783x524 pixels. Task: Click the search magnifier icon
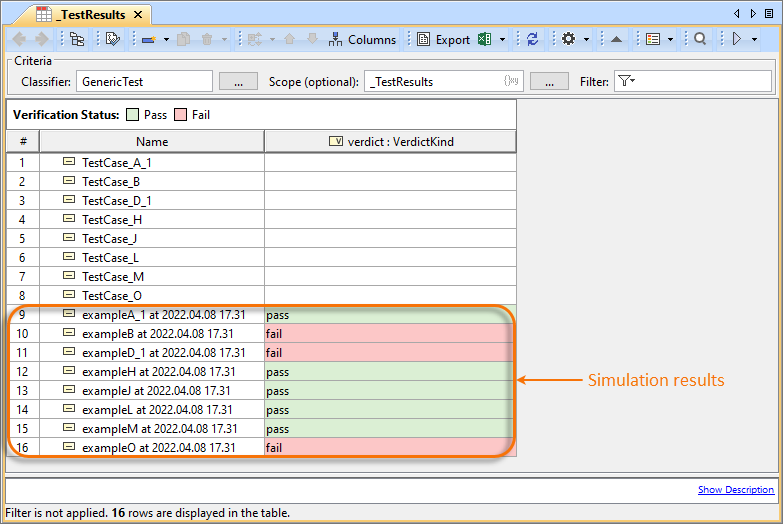tap(700, 40)
